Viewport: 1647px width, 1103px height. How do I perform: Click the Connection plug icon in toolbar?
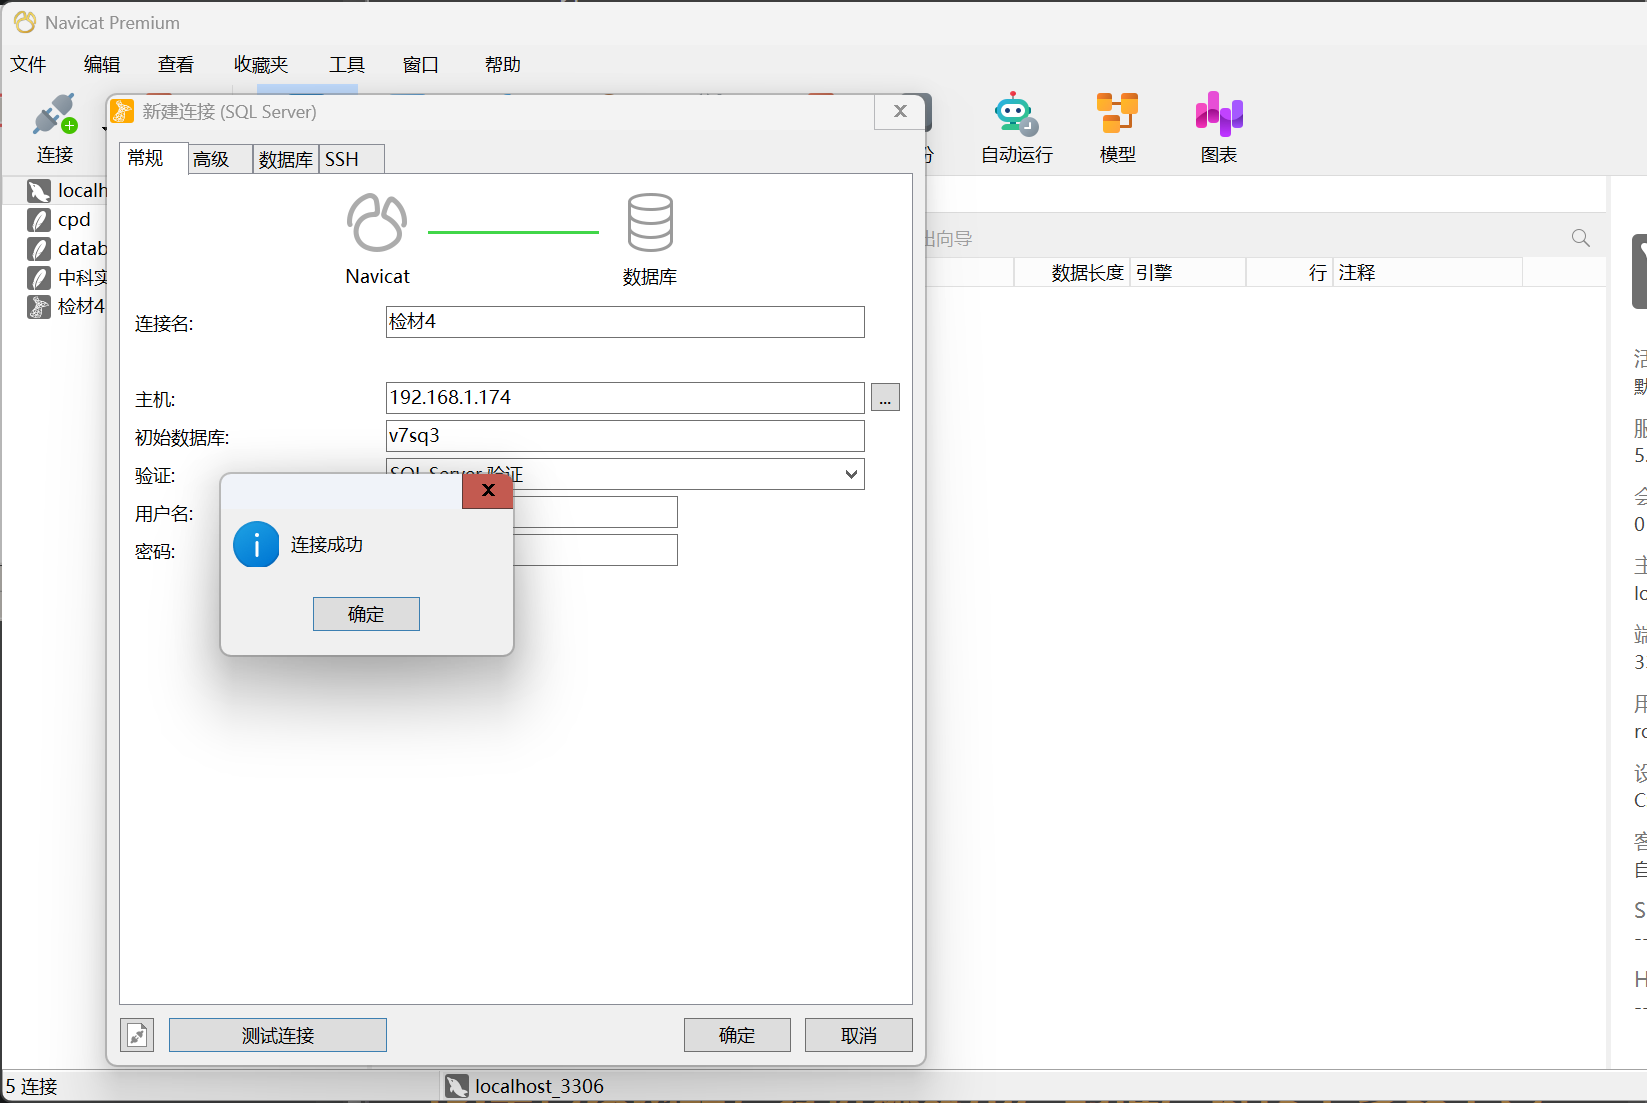coord(54,116)
